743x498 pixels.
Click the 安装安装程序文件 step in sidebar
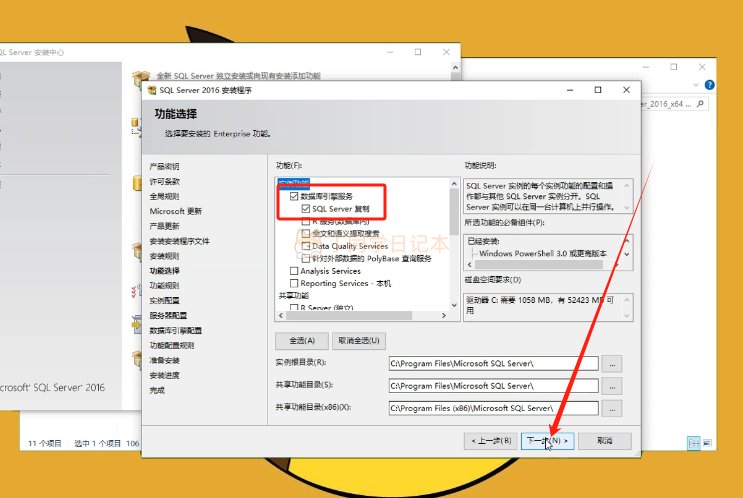(x=179, y=241)
